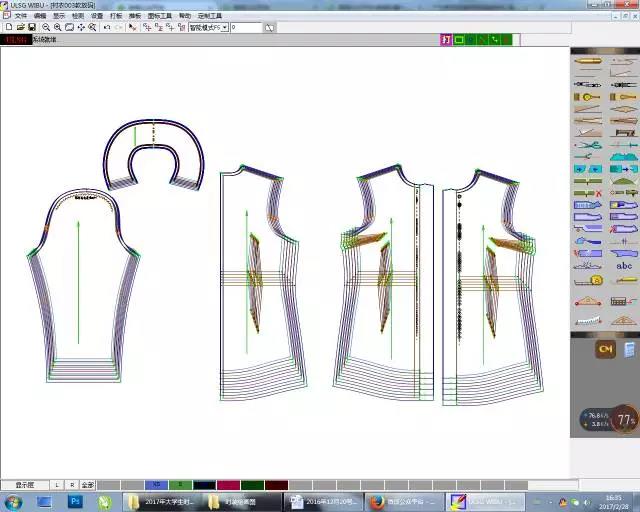Click the zoom out magnifier
Viewport: 640px width, 512px height.
46,27
